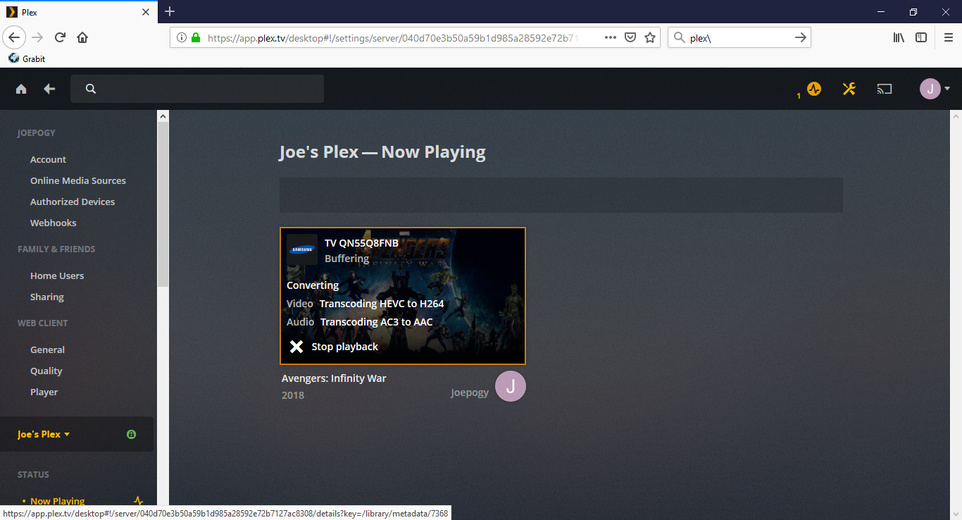Viewport: 962px width, 520px height.
Task: Click the Transcoding AC3 to AAC text
Action: (376, 322)
